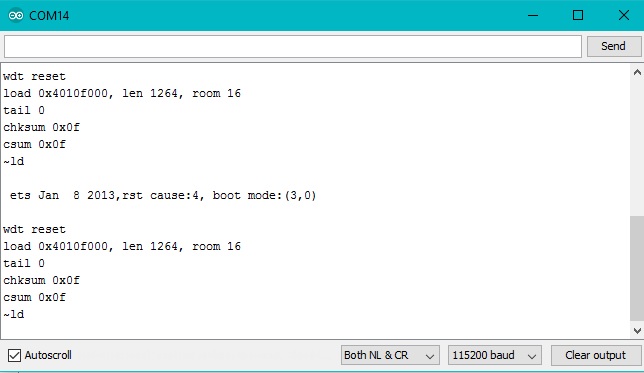Click the second 'wdt reset' line
Screen dimensions: 644x373
click(34, 229)
